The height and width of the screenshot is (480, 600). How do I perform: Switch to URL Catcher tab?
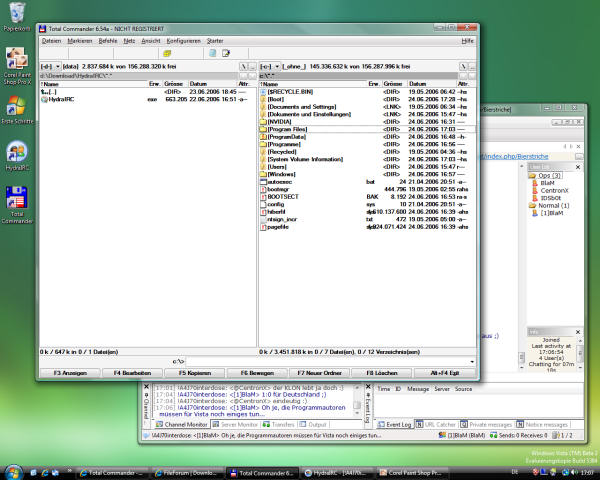(436, 424)
